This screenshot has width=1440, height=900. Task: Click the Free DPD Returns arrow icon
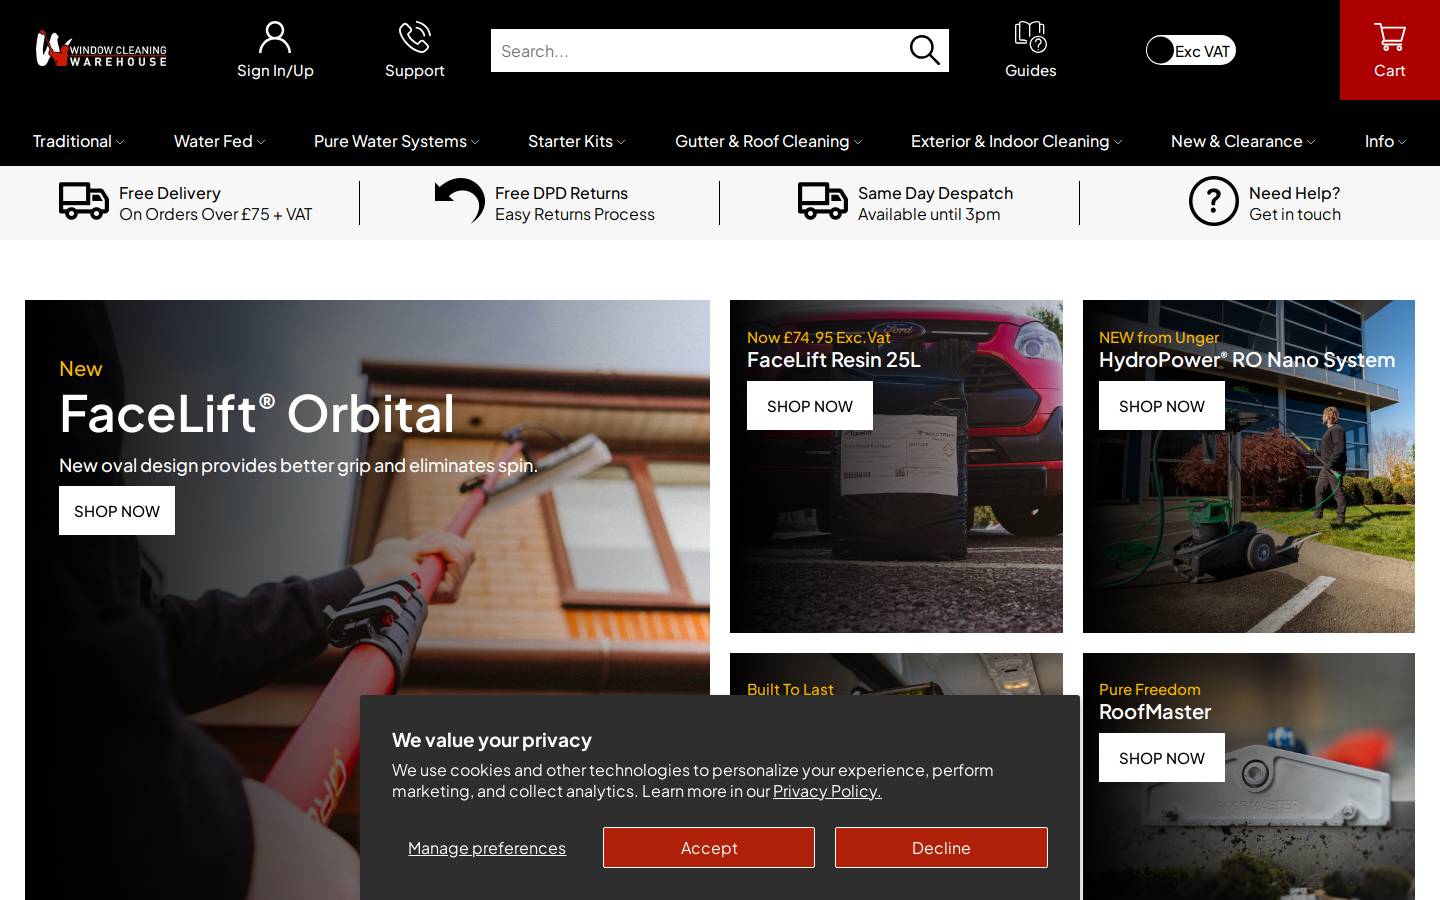(x=460, y=201)
